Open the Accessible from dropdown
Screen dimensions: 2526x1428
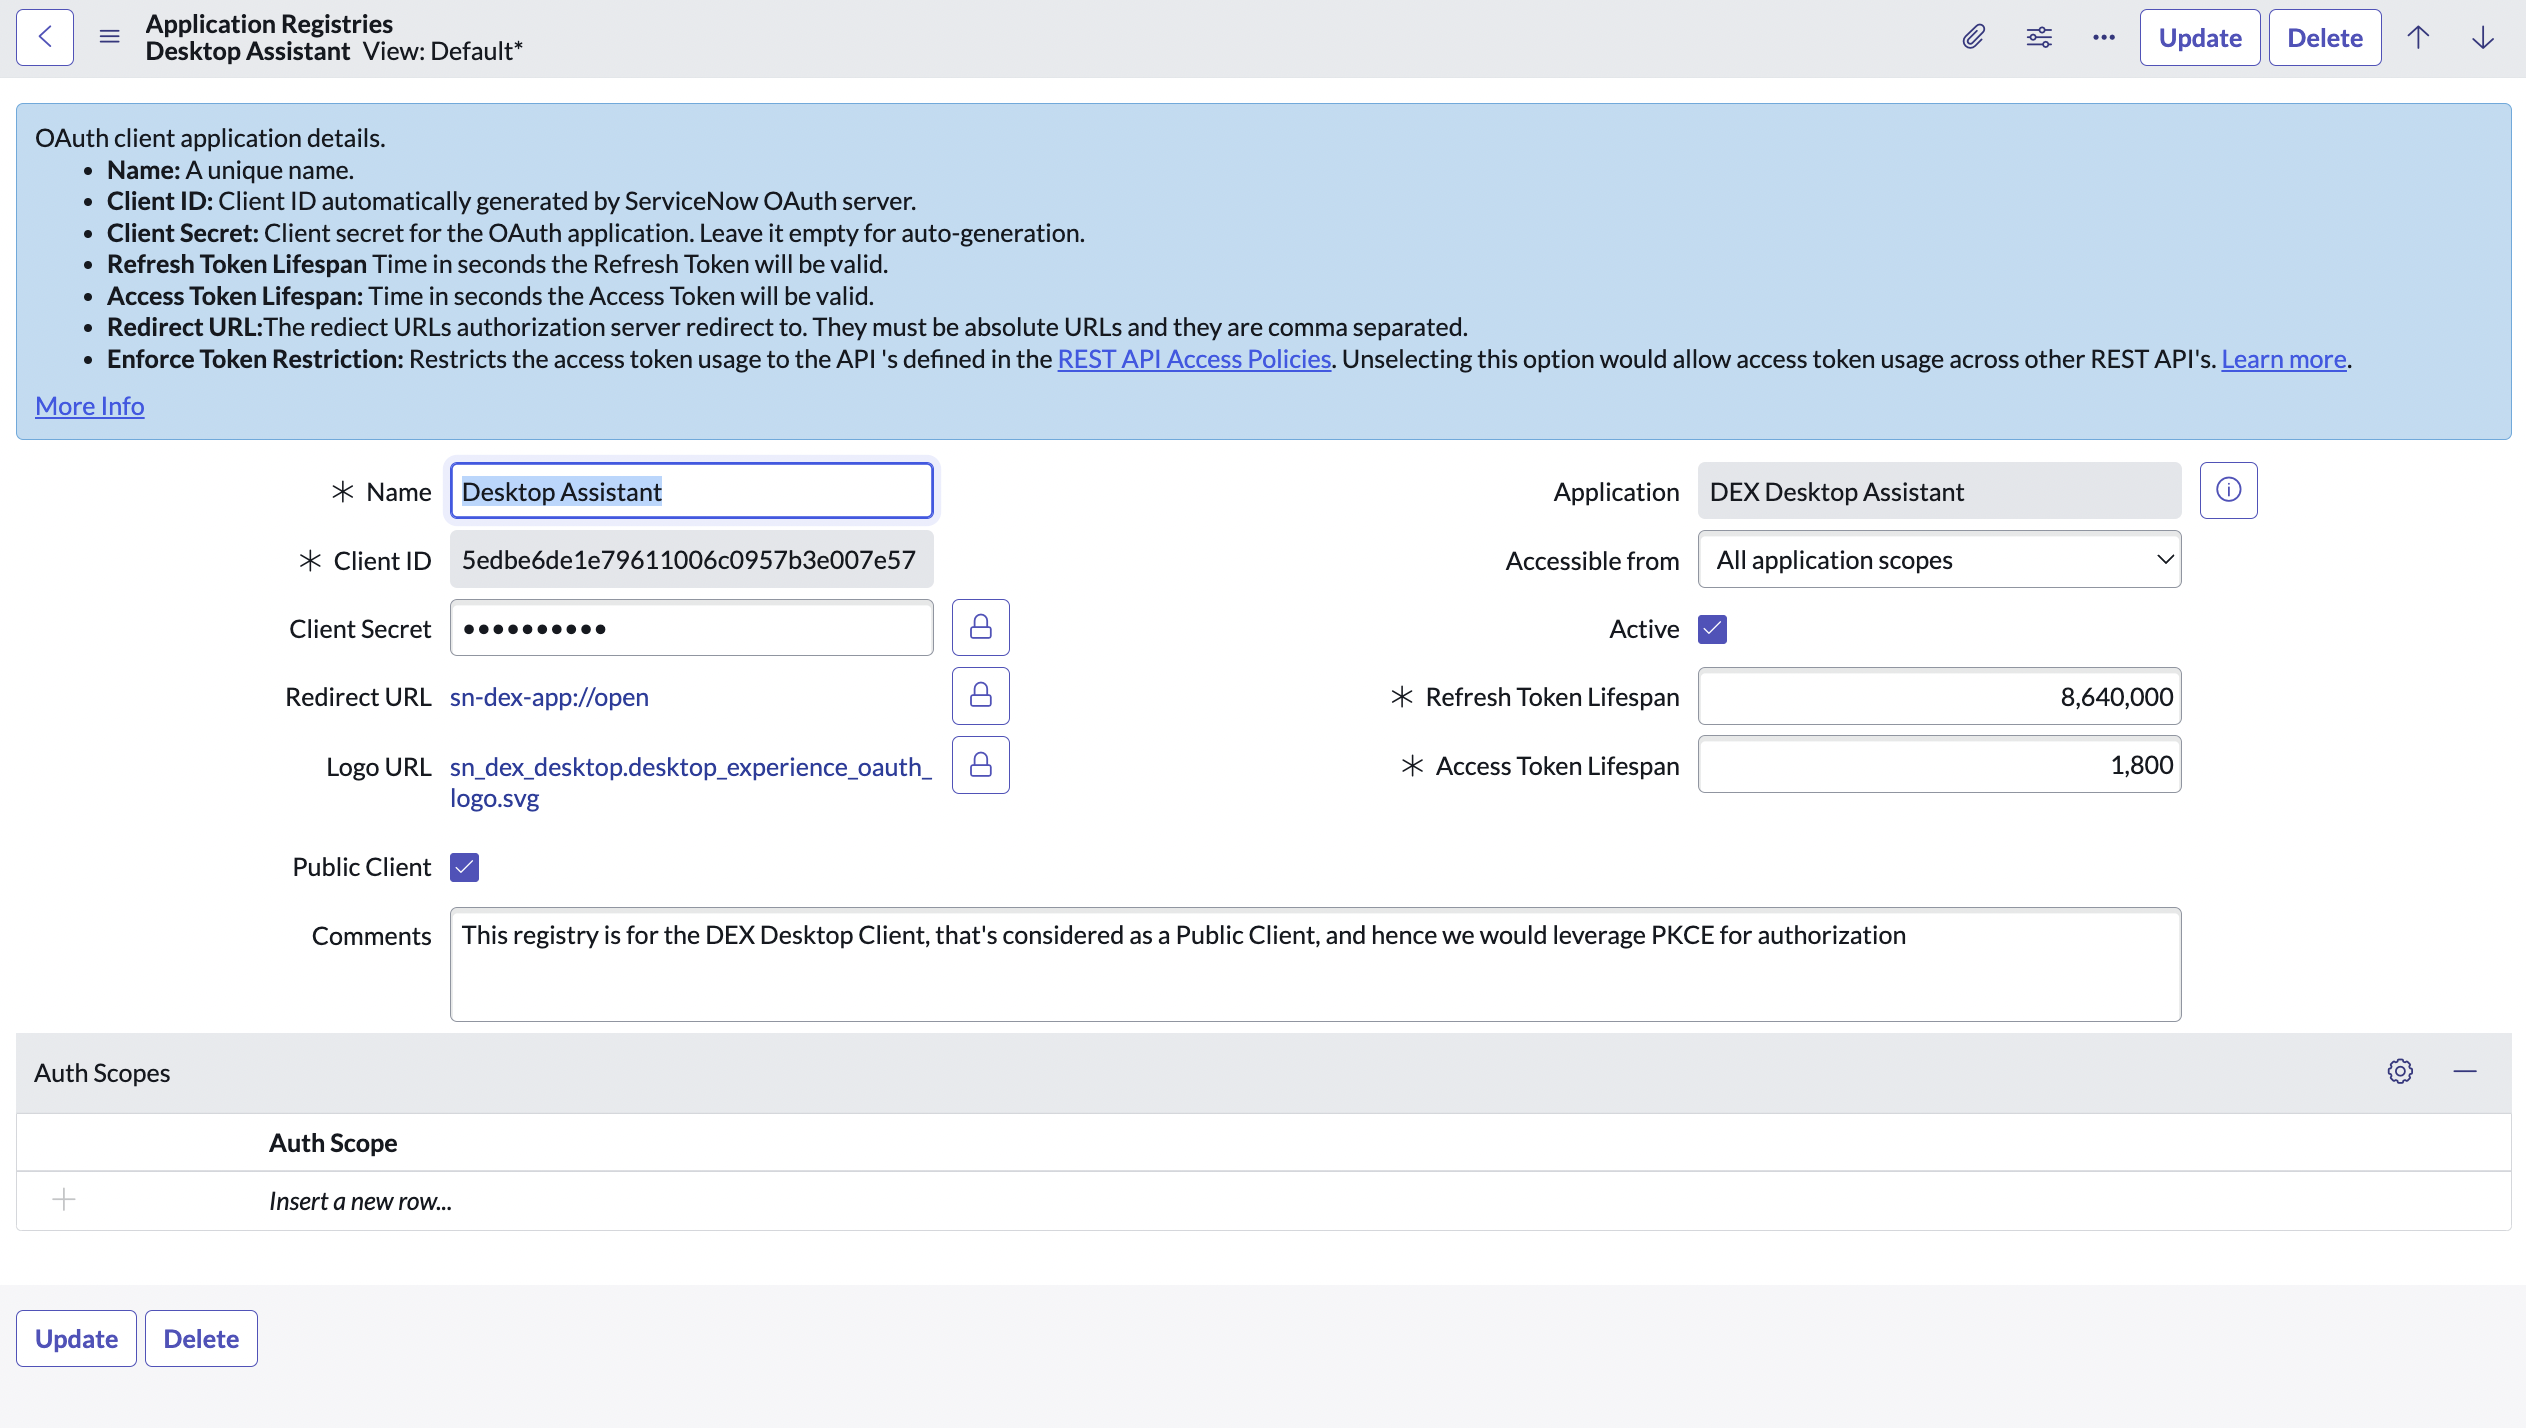1939,560
